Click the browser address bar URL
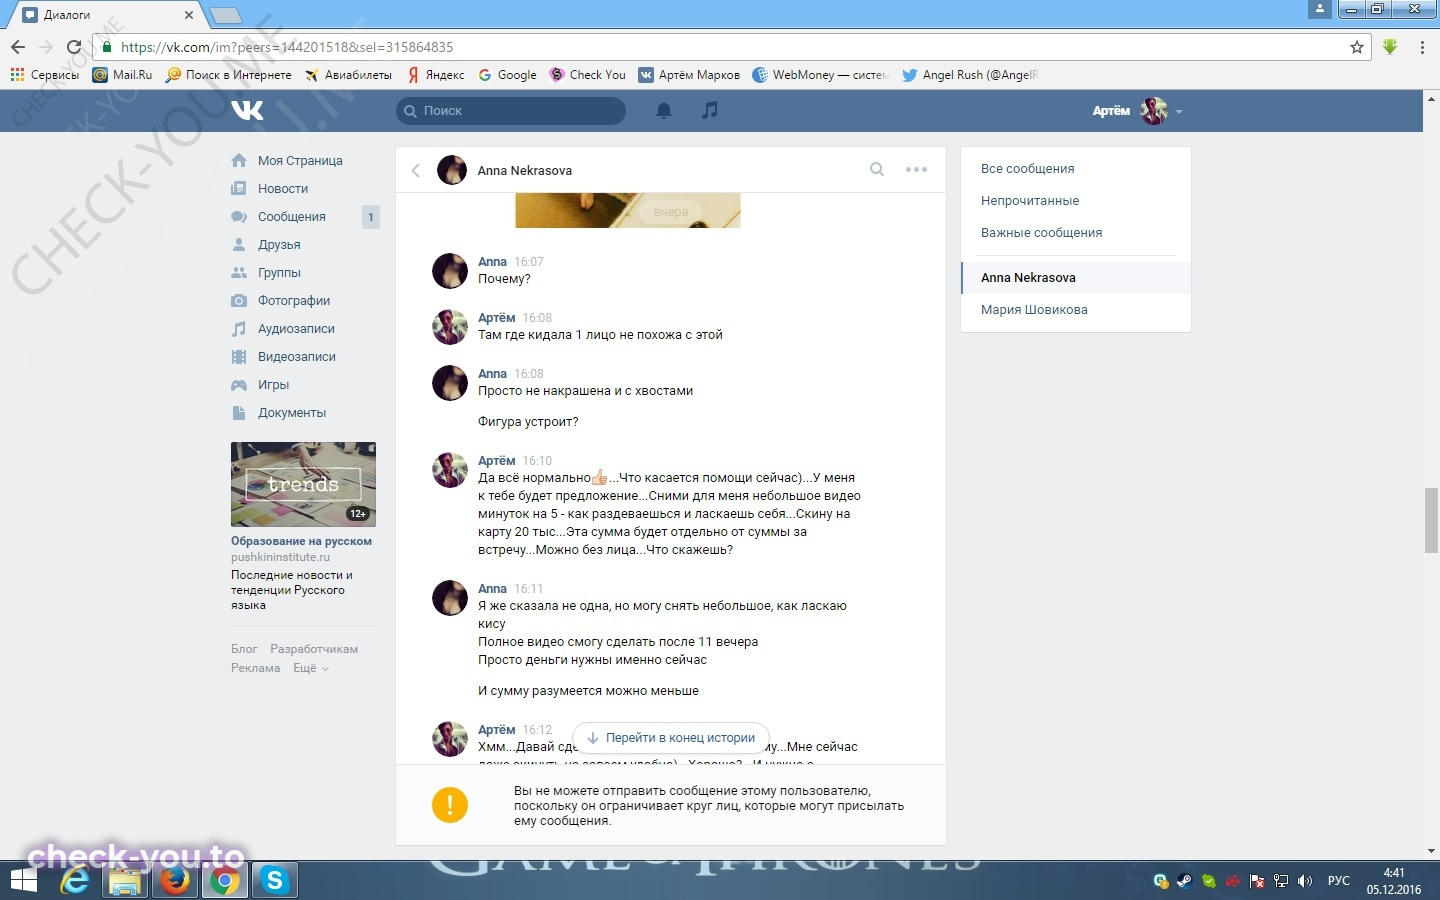This screenshot has height=900, width=1440. (287, 47)
